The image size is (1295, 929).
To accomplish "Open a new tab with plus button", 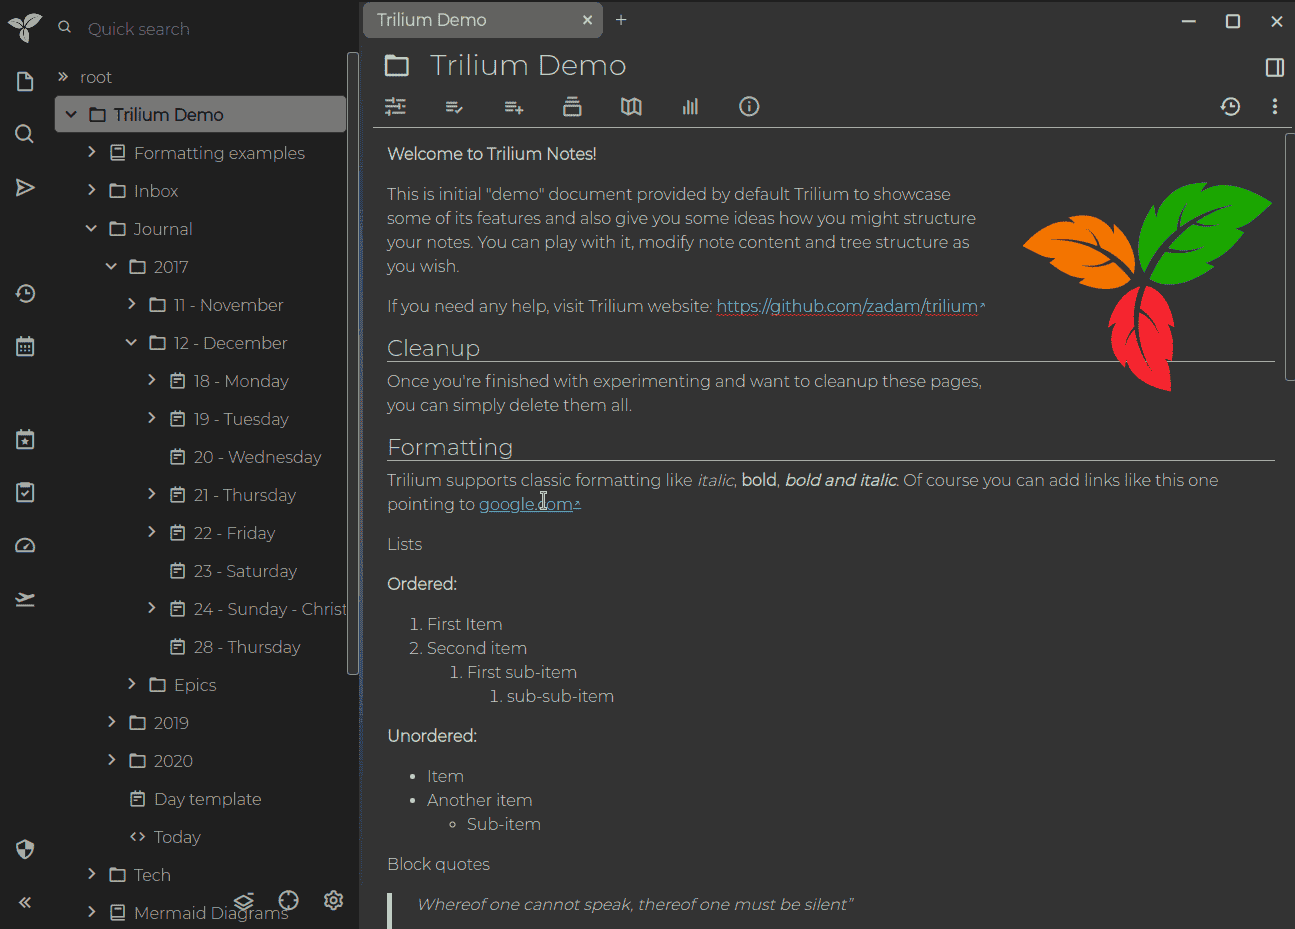I will [x=621, y=20].
